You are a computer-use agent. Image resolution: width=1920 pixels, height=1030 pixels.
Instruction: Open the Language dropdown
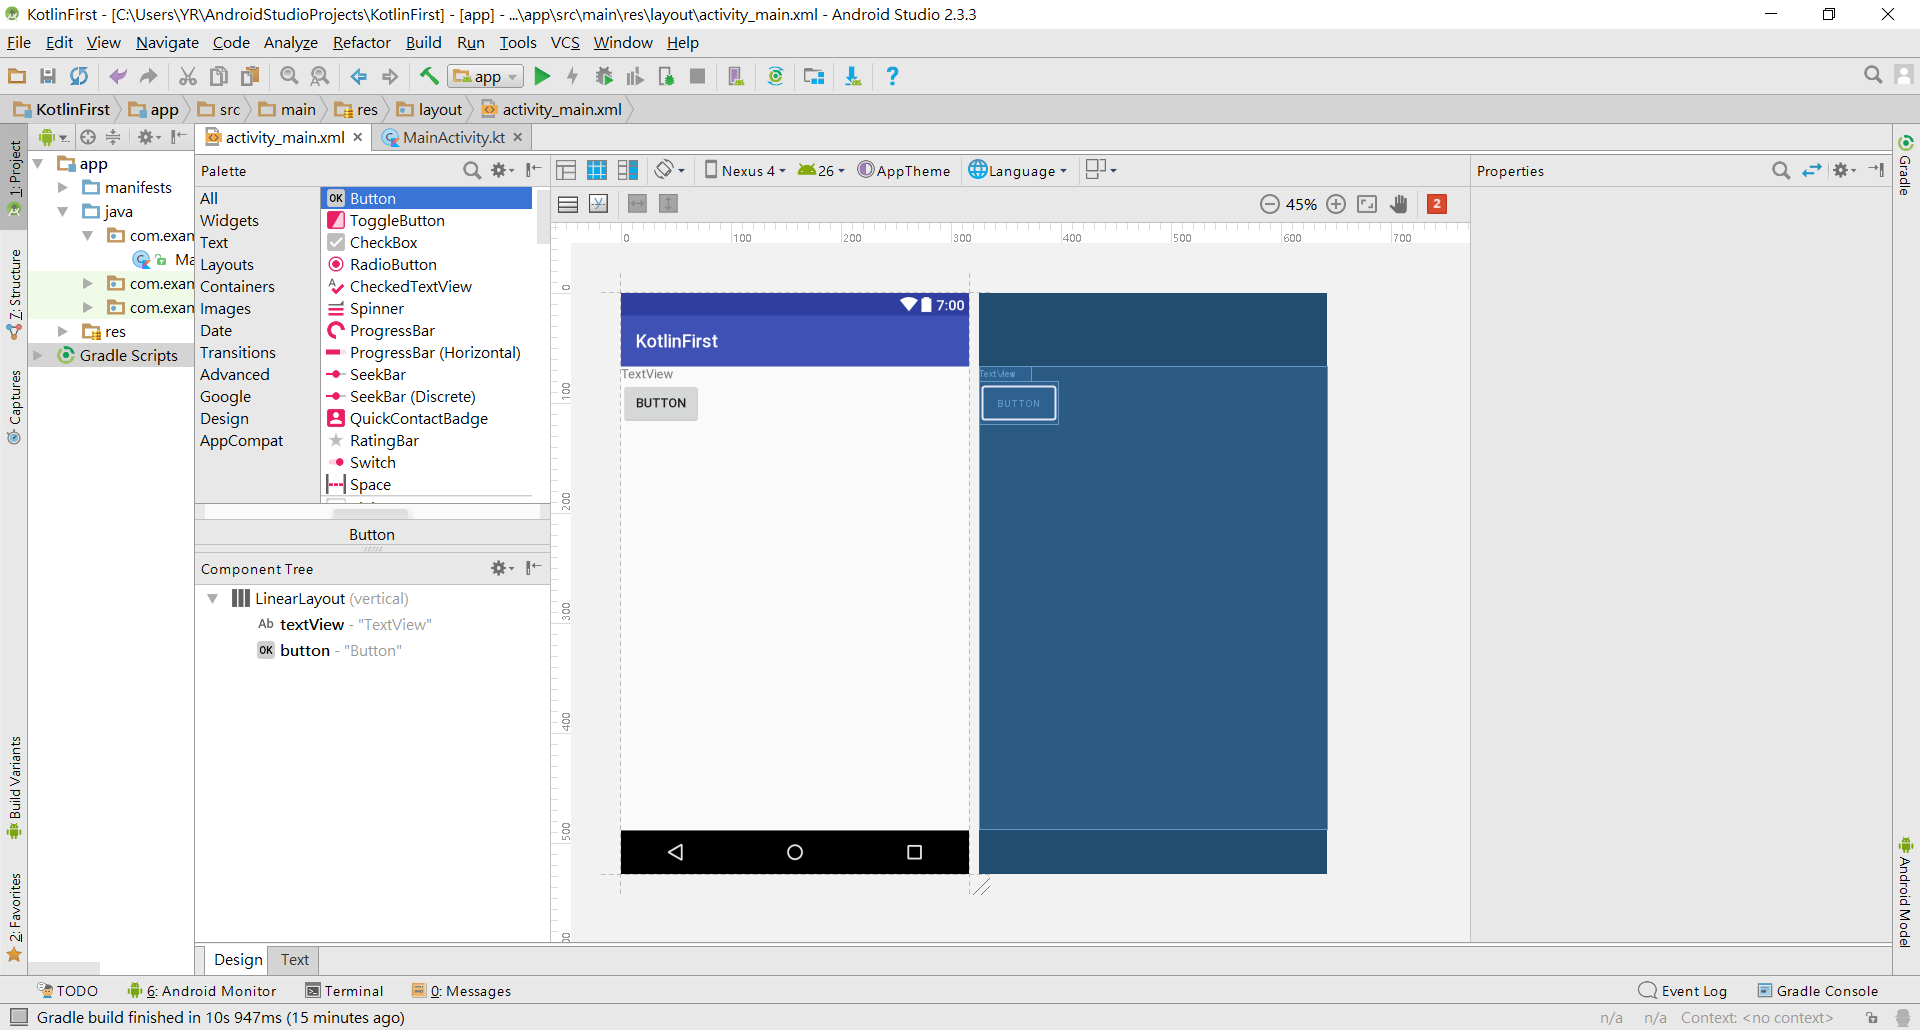coord(1018,170)
